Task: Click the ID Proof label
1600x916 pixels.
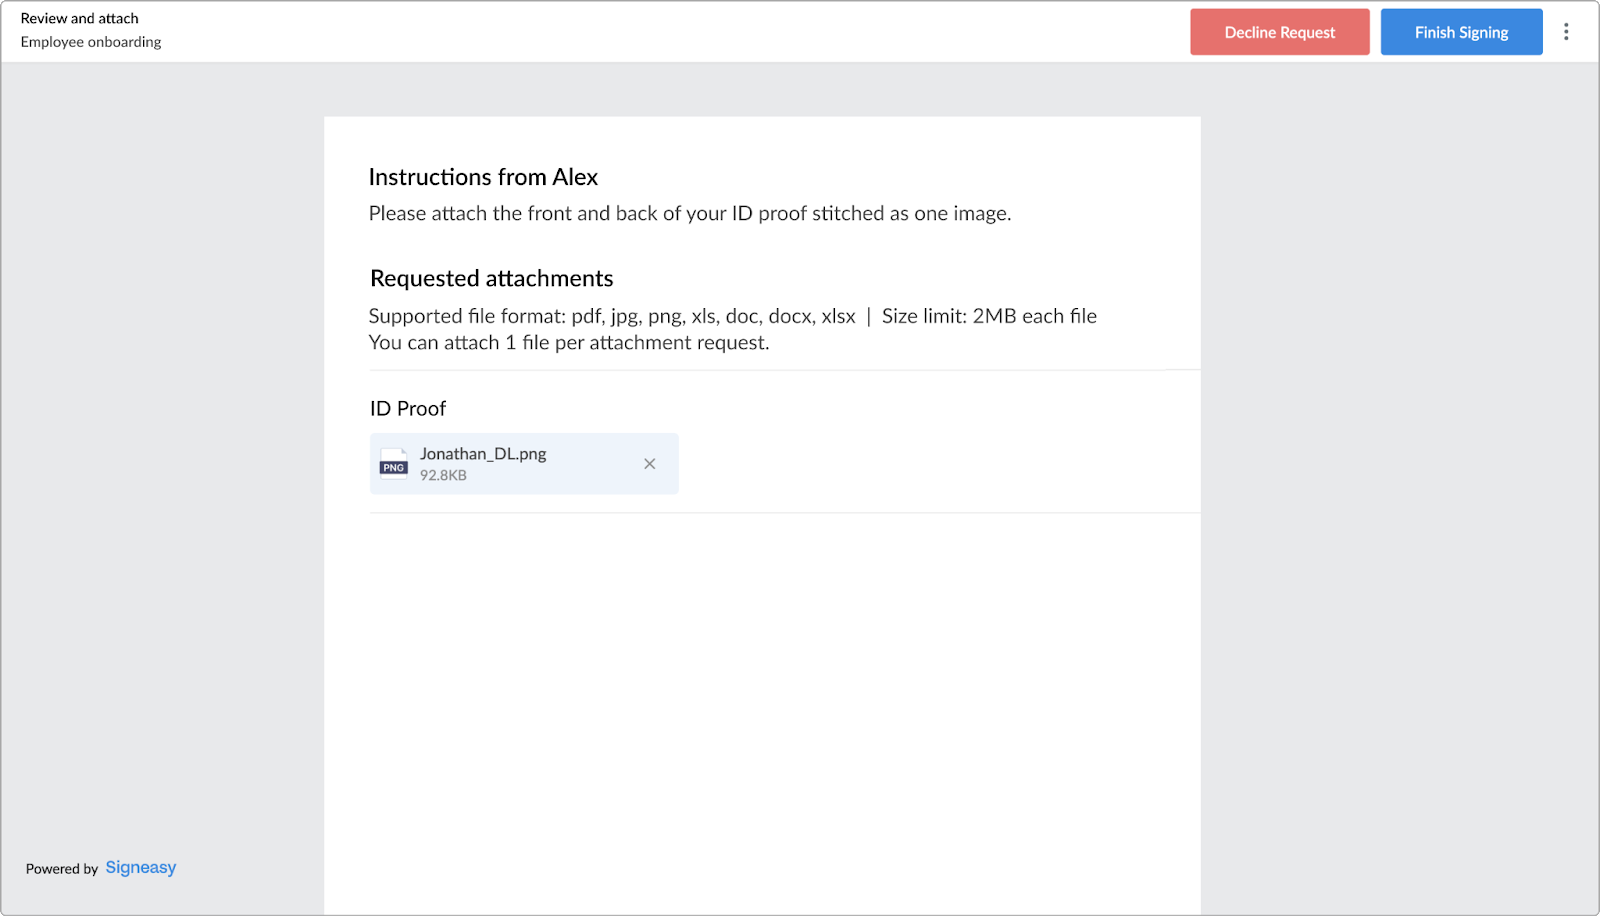Action: point(408,408)
